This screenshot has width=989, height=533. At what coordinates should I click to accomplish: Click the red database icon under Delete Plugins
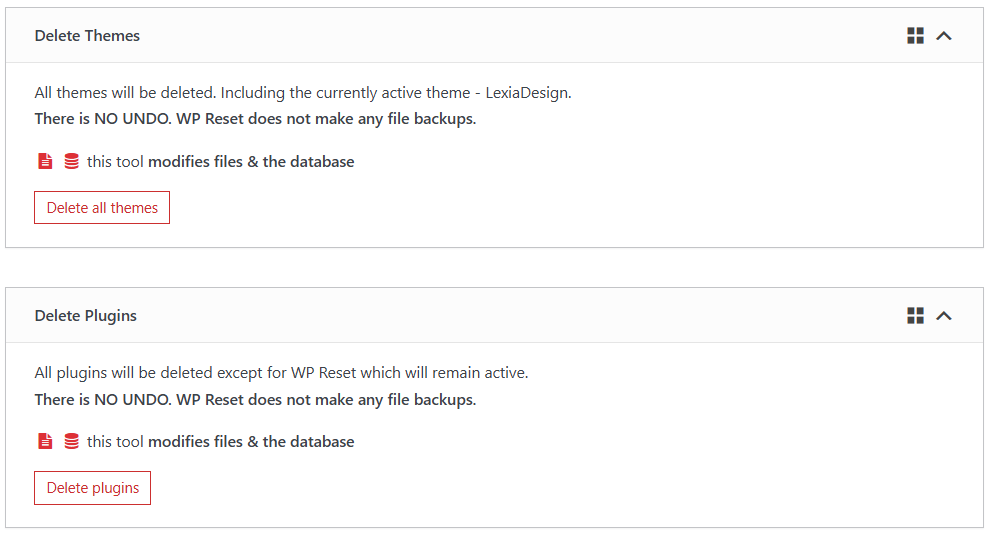[72, 442]
